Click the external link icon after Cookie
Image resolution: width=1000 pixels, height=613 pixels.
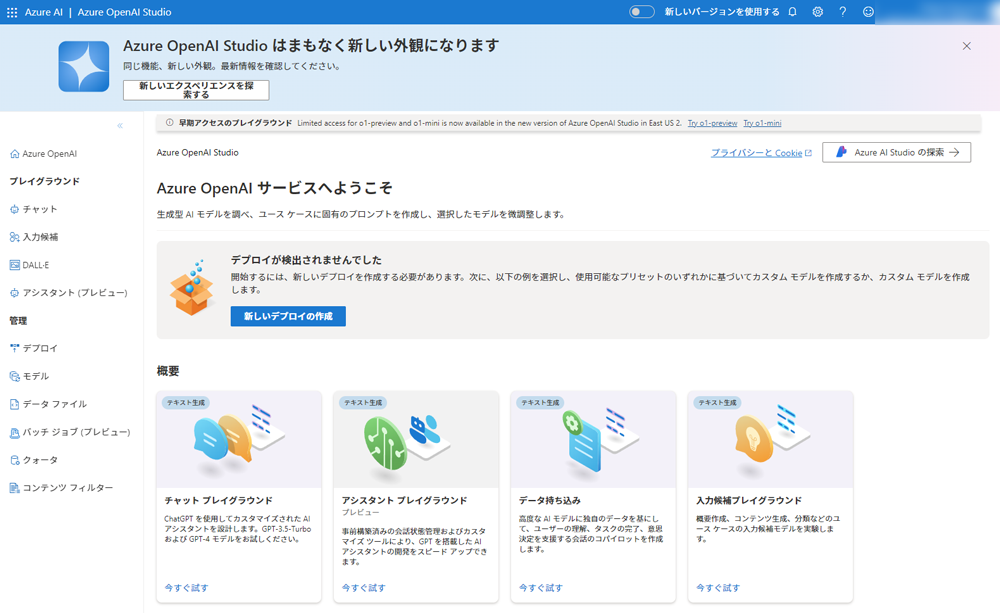(809, 153)
